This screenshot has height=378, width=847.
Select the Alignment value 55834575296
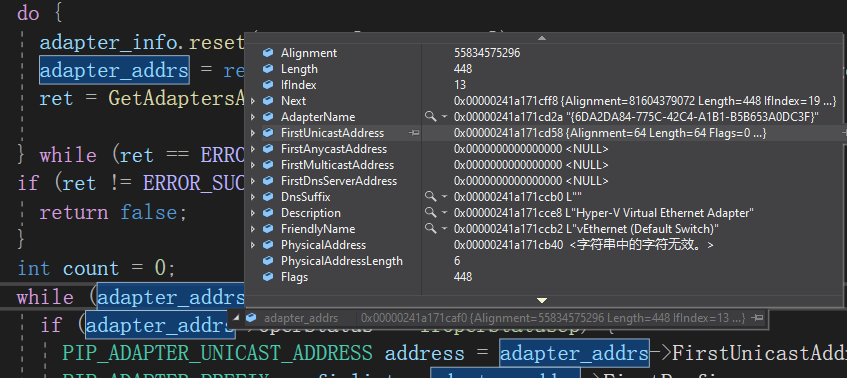click(x=487, y=53)
